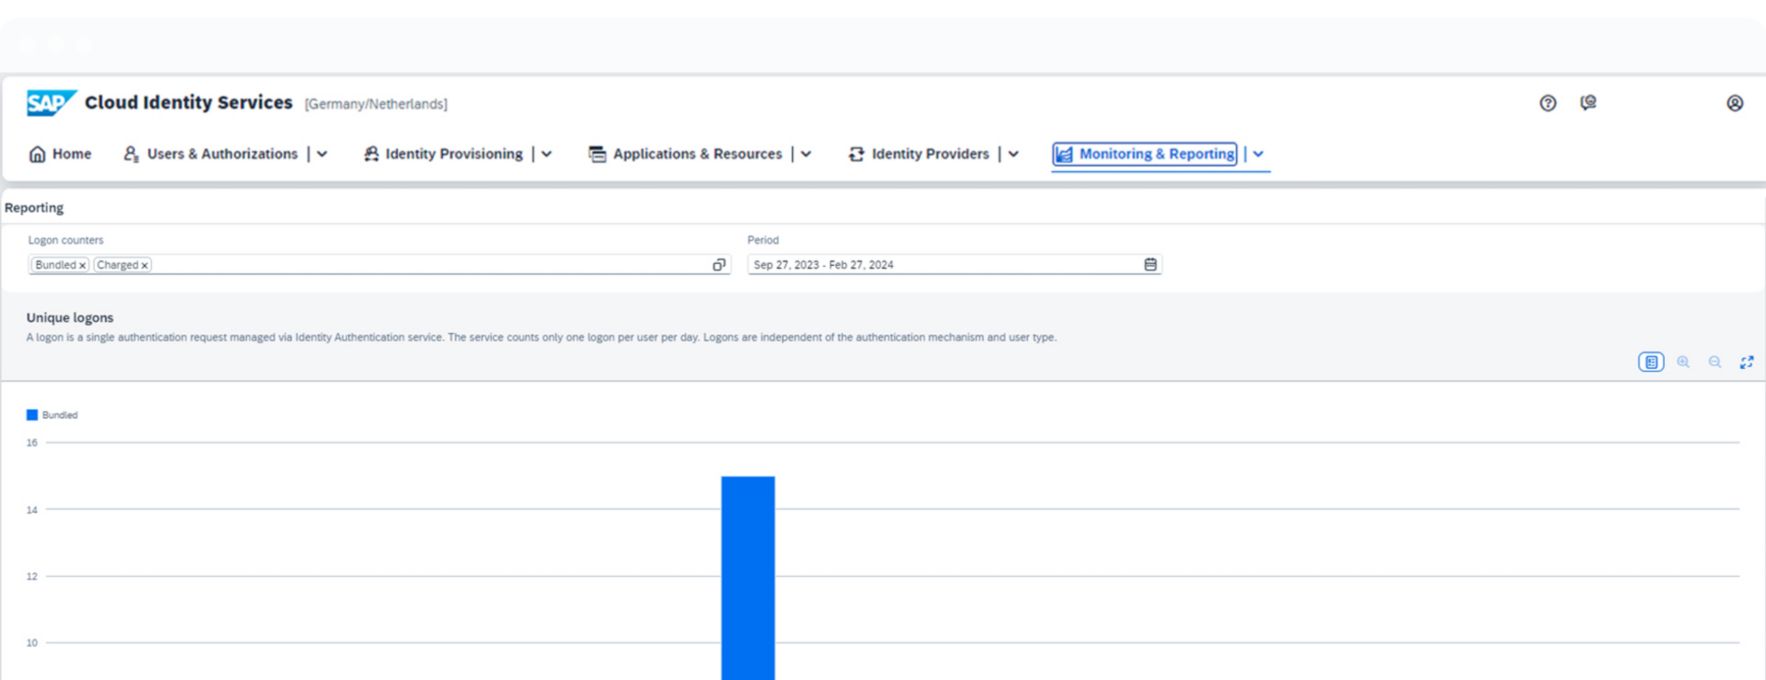Toggle the chart legend button
1766x680 pixels.
1651,362
